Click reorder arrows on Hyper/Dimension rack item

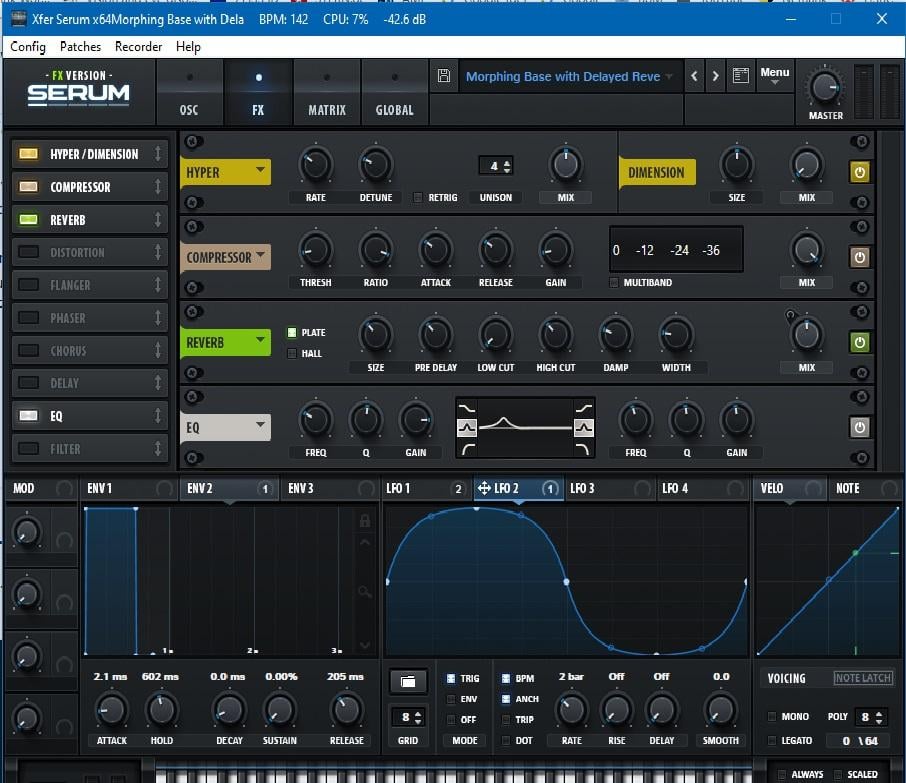158,154
